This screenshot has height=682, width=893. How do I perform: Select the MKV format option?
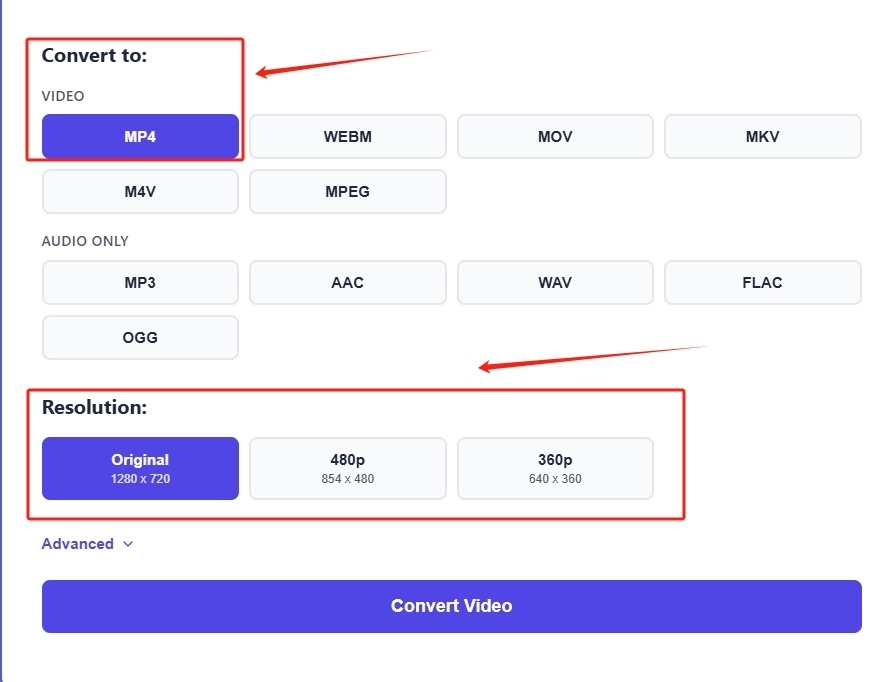coord(763,137)
